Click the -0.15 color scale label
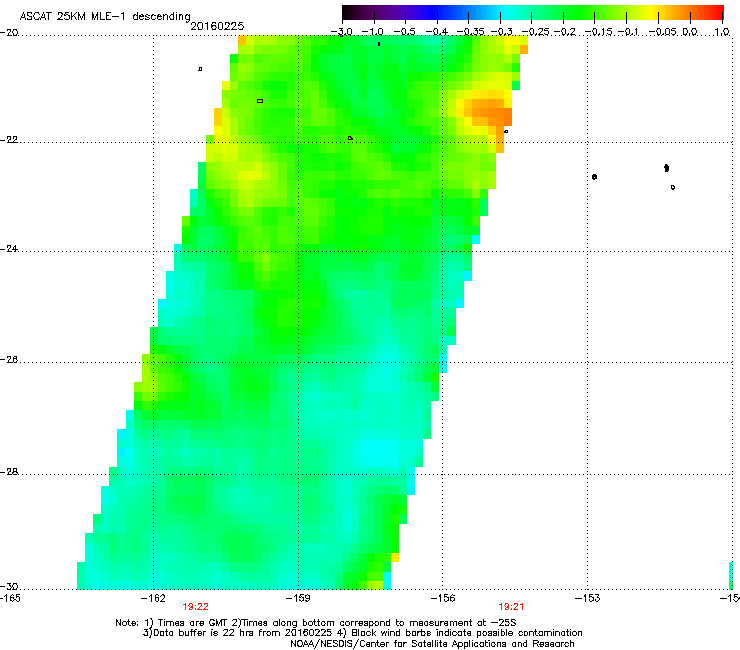This screenshot has height=650, width=740. [598, 32]
